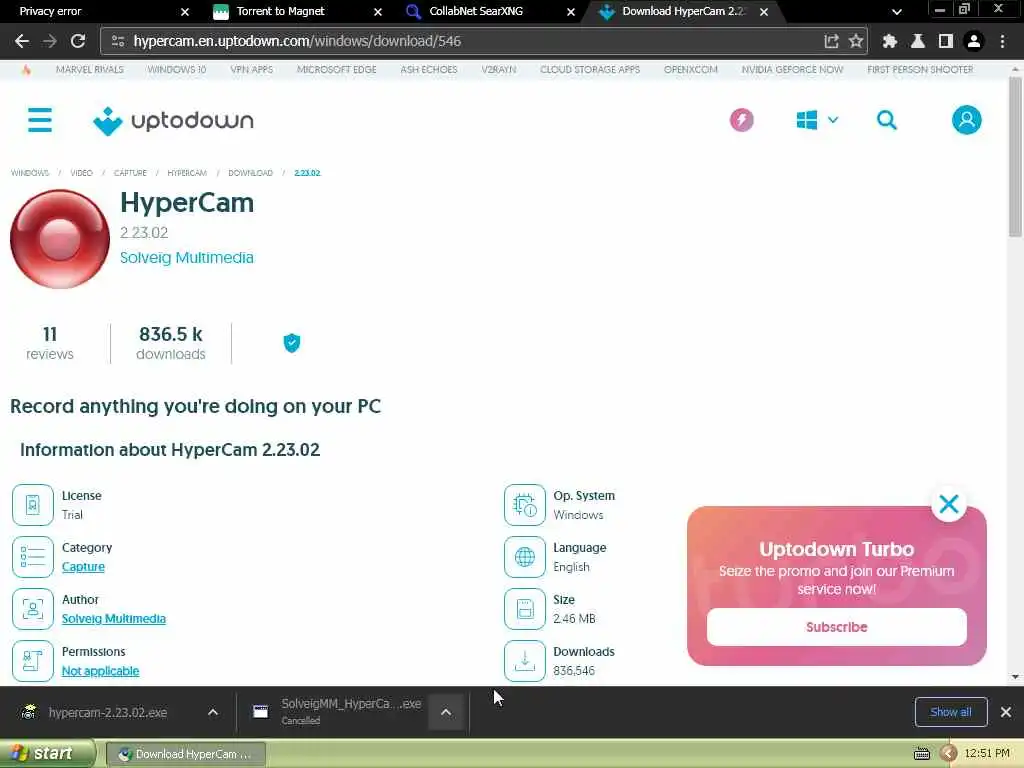Click the Language globe icon
This screenshot has width=1024, height=768.
[524, 557]
